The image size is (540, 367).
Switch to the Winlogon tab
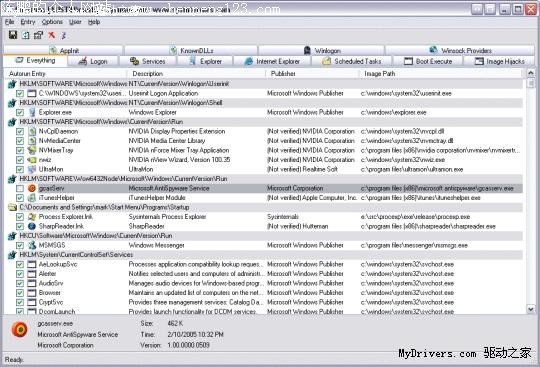pos(321,50)
